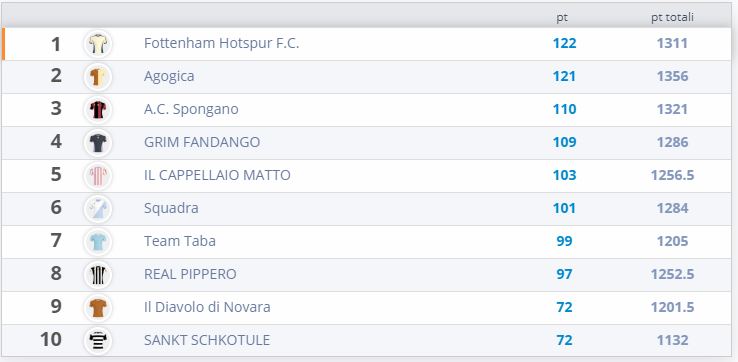Click Agogica orange jersey icon
This screenshot has height=362, width=738.
[98, 77]
